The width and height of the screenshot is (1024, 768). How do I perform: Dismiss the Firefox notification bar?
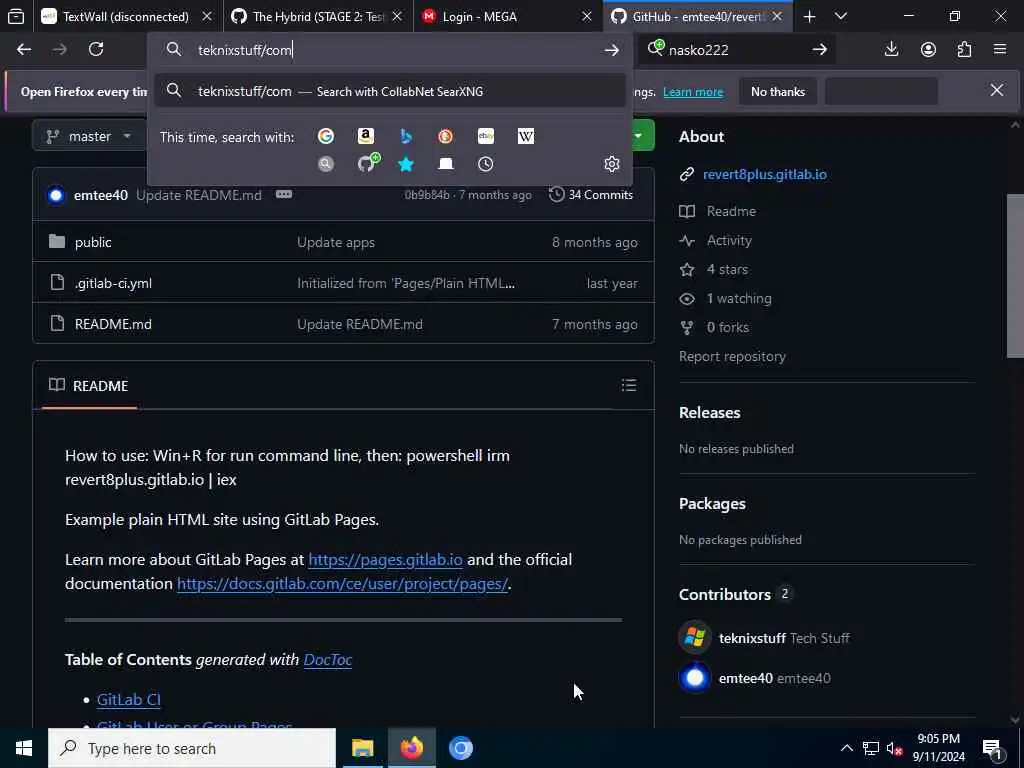[997, 90]
